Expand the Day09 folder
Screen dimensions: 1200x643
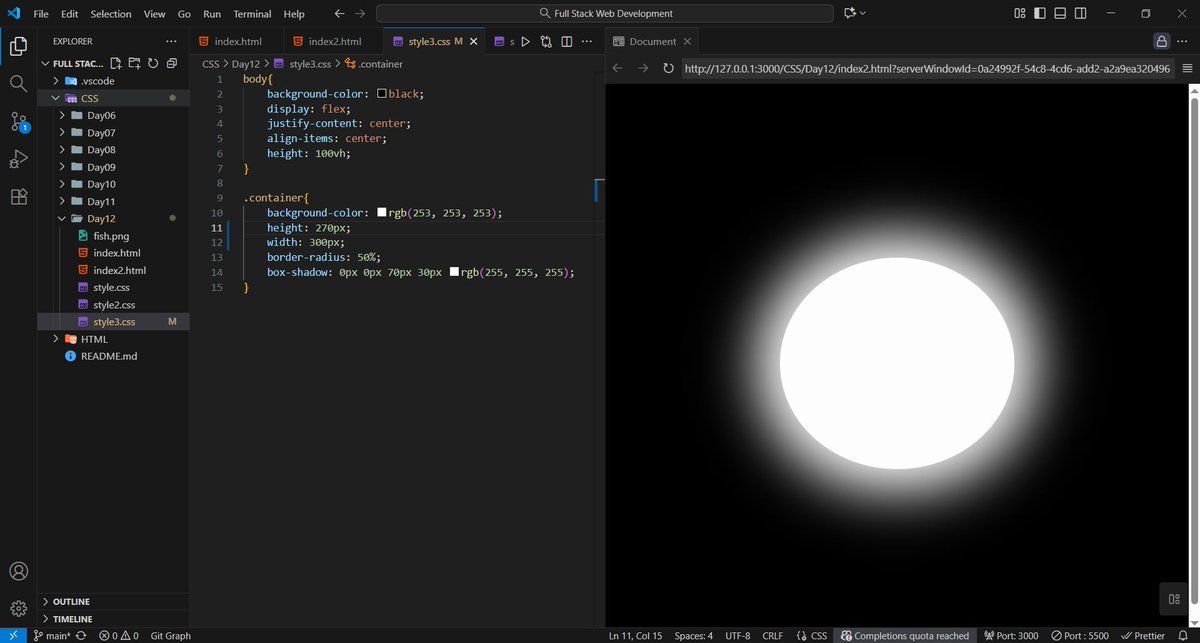63,167
